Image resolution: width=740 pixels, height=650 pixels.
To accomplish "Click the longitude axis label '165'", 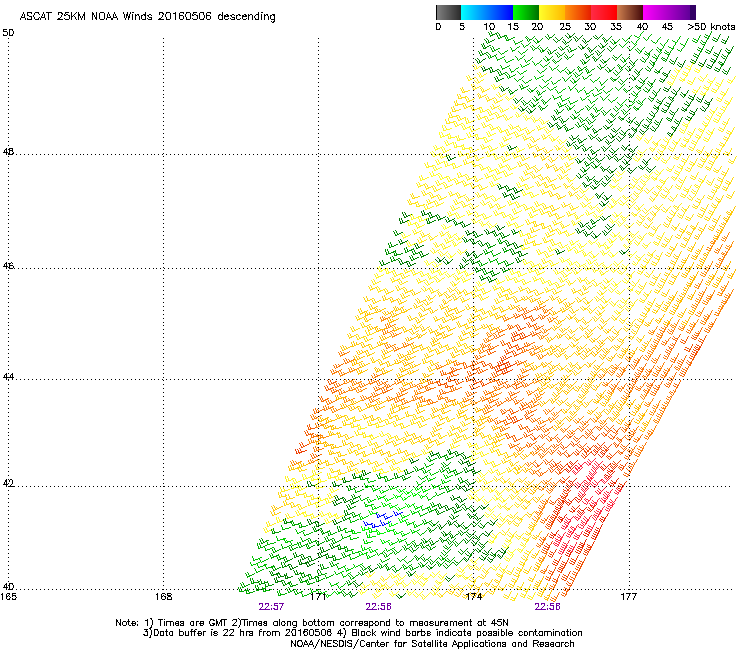I will (x=8, y=597).
